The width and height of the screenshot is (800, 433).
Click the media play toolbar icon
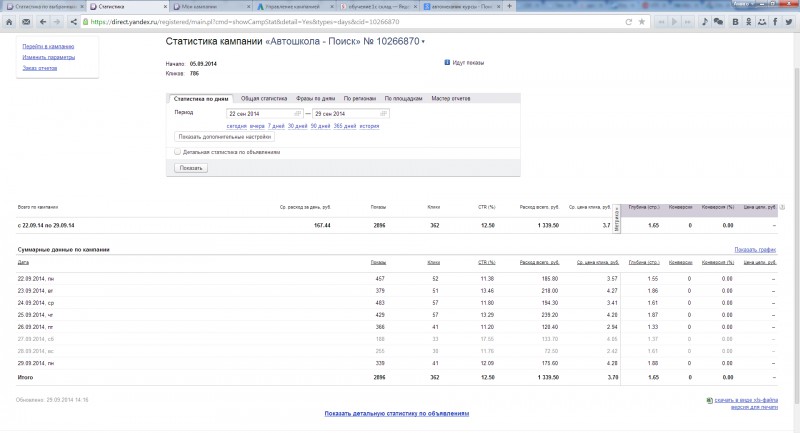click(674, 22)
